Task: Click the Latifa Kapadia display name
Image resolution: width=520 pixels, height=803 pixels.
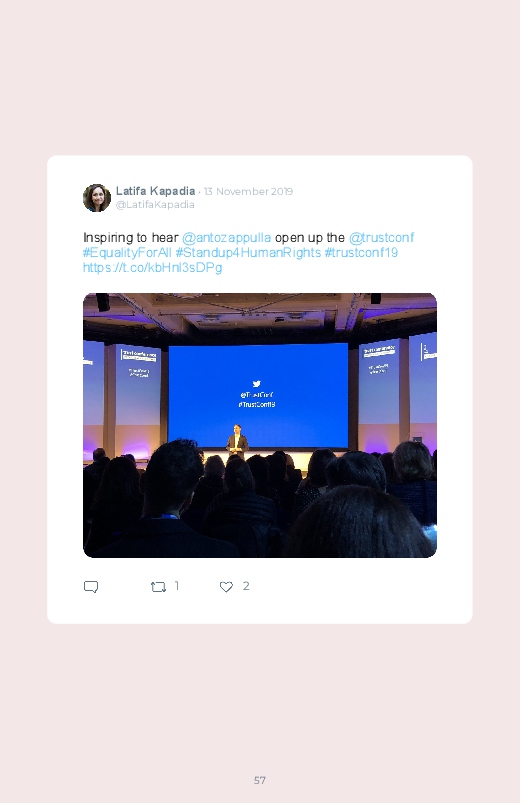Action: (155, 191)
